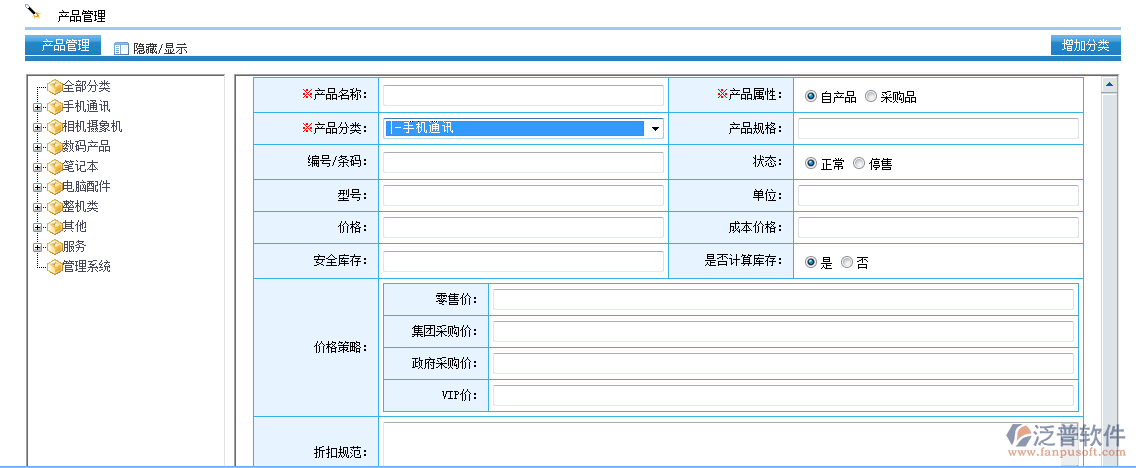Click the 隐藏/显示 link text
The width and height of the screenshot is (1136, 468).
click(x=160, y=48)
